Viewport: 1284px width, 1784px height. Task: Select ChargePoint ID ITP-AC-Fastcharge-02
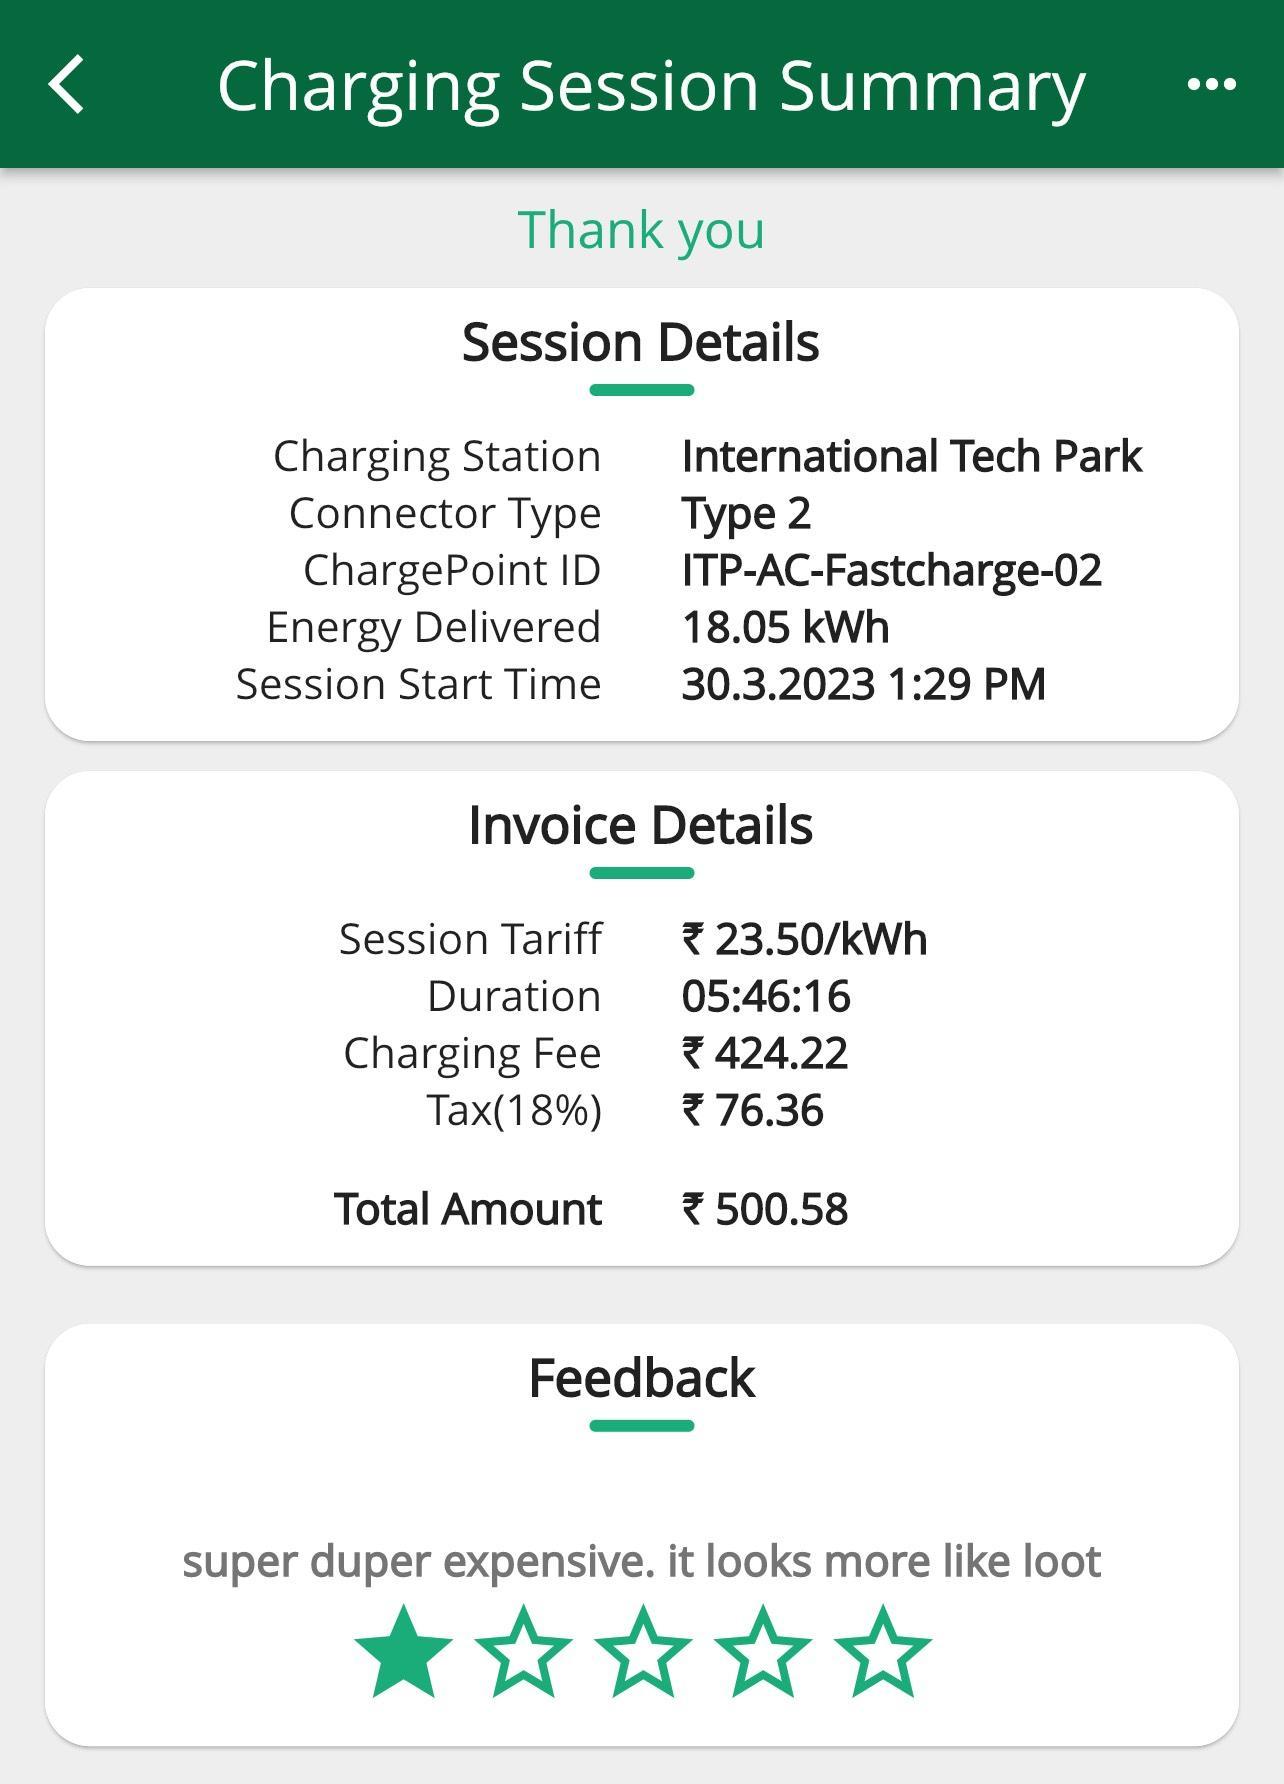891,571
